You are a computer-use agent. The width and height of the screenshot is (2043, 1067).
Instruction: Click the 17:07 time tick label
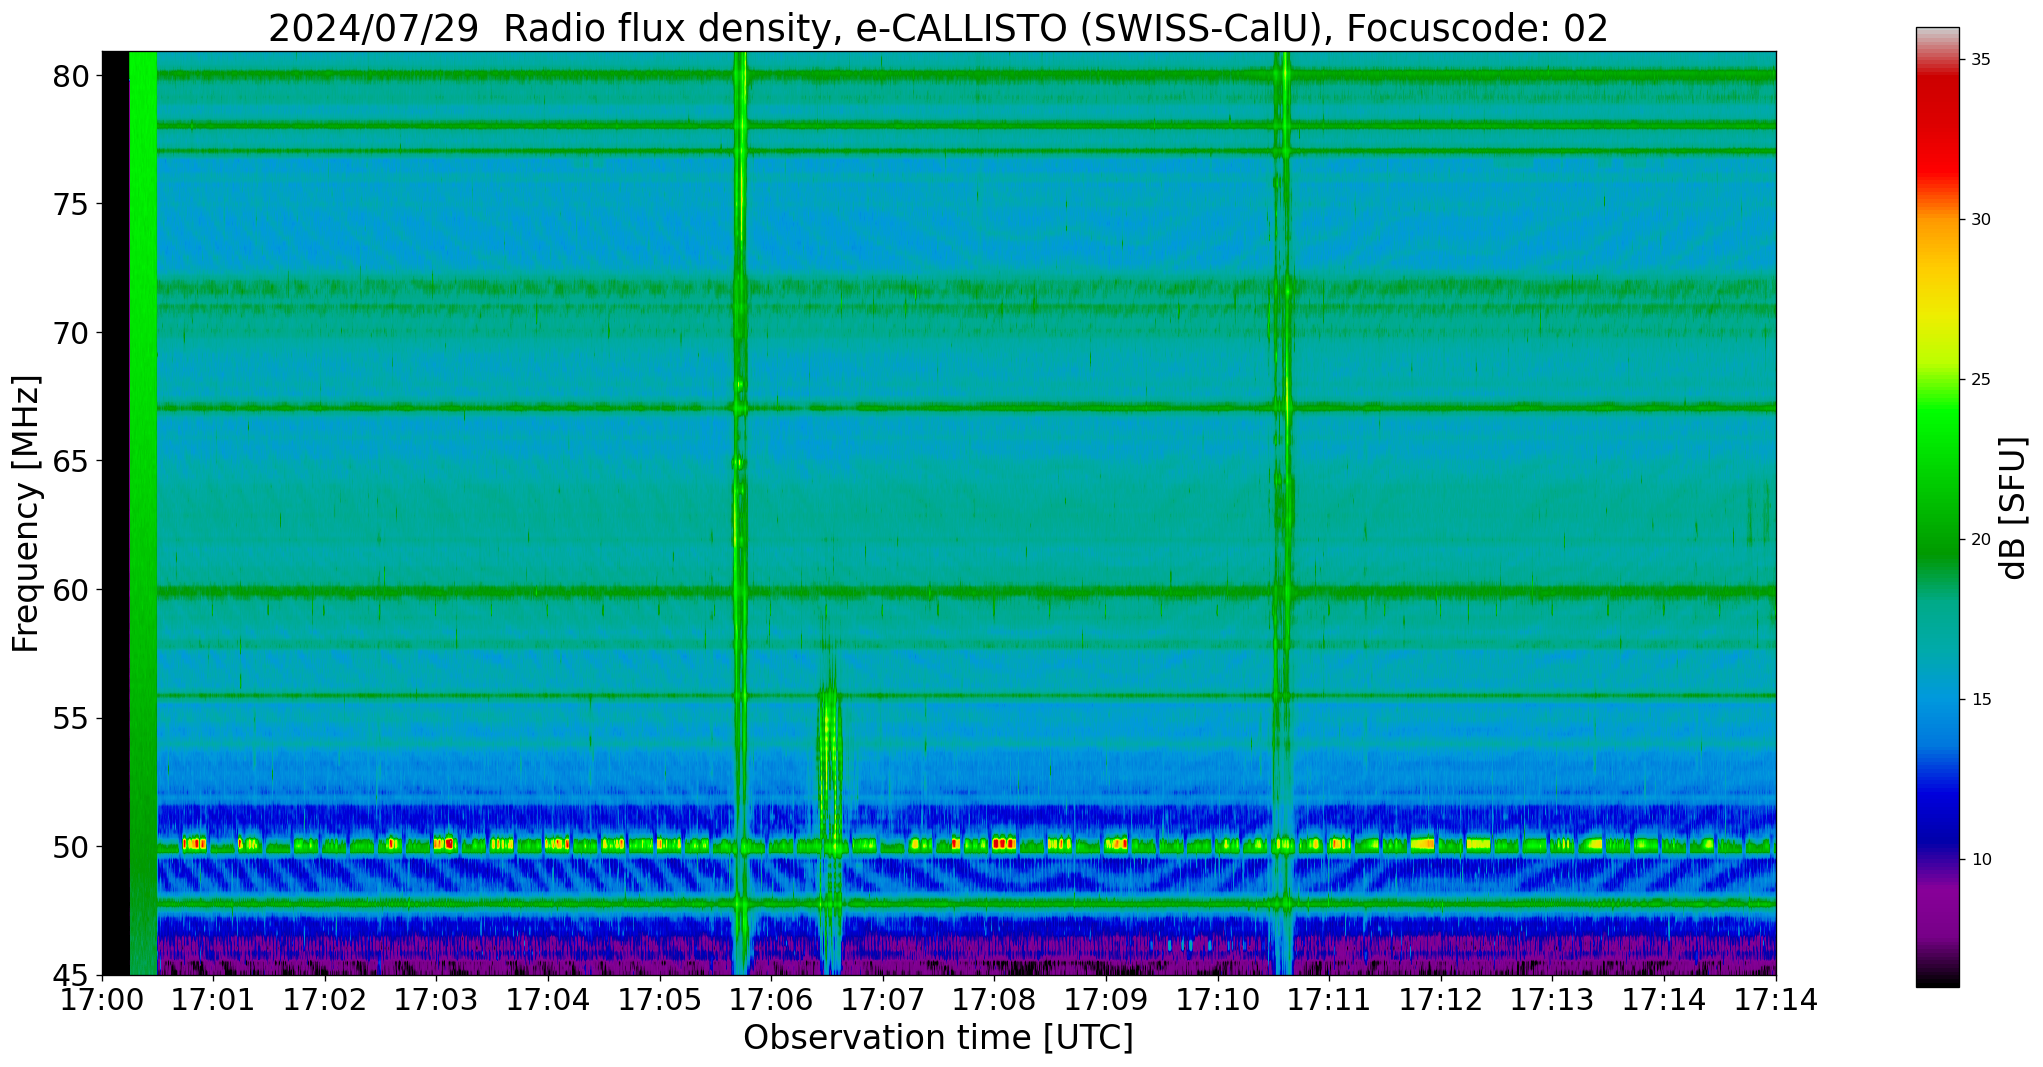883,999
